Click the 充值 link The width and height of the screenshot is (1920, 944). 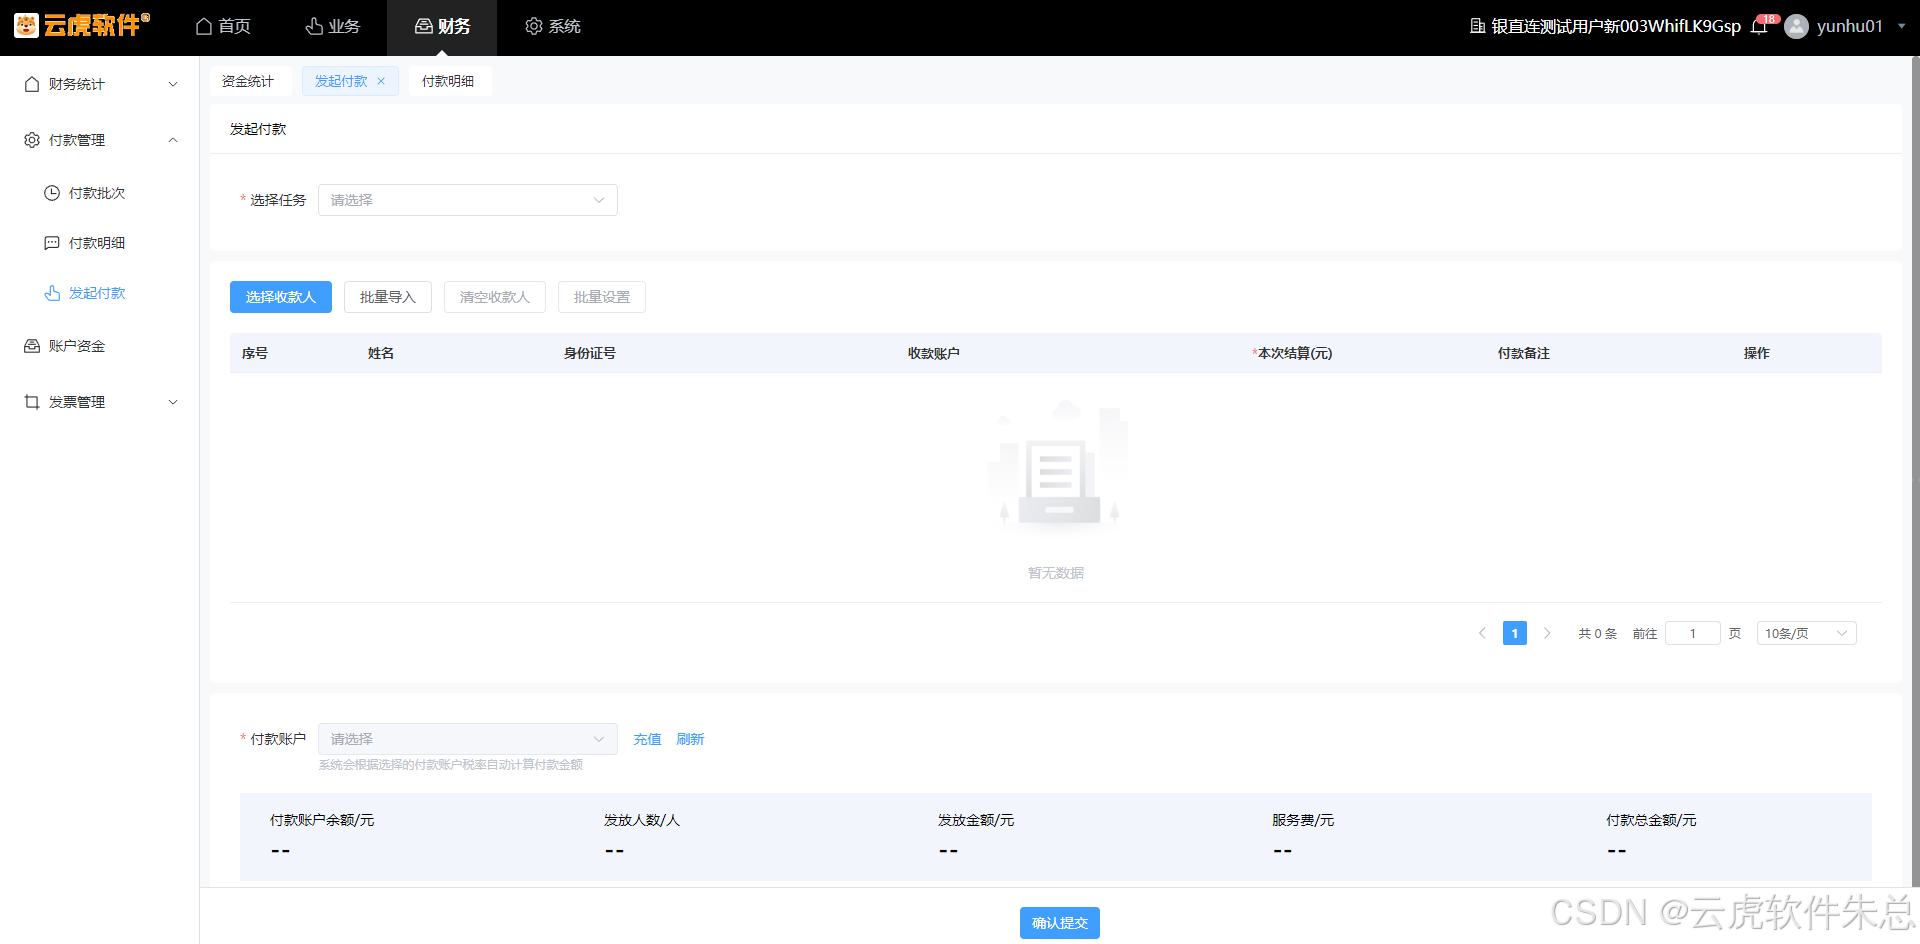point(647,739)
